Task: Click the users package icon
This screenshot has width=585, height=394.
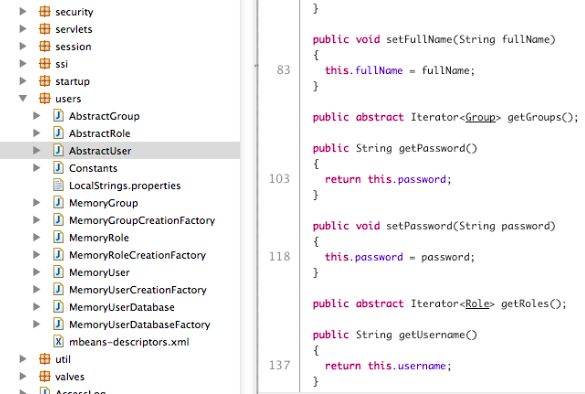Action: click(x=44, y=98)
